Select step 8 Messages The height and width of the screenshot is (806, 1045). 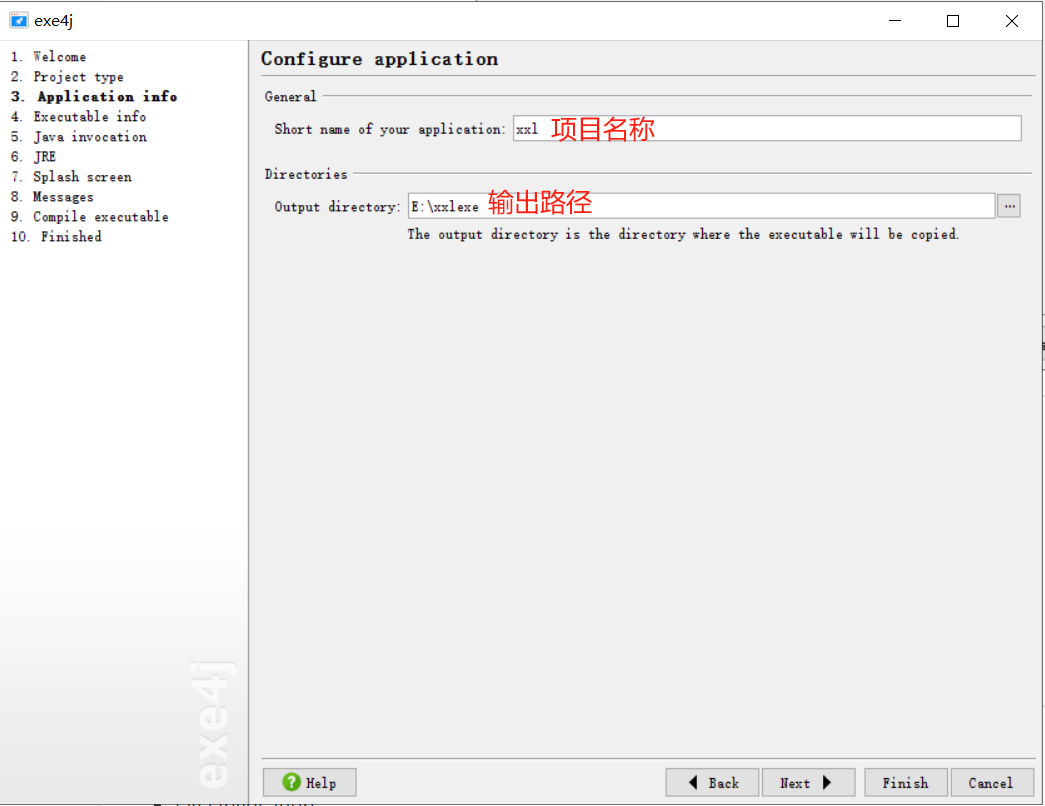[52, 197]
